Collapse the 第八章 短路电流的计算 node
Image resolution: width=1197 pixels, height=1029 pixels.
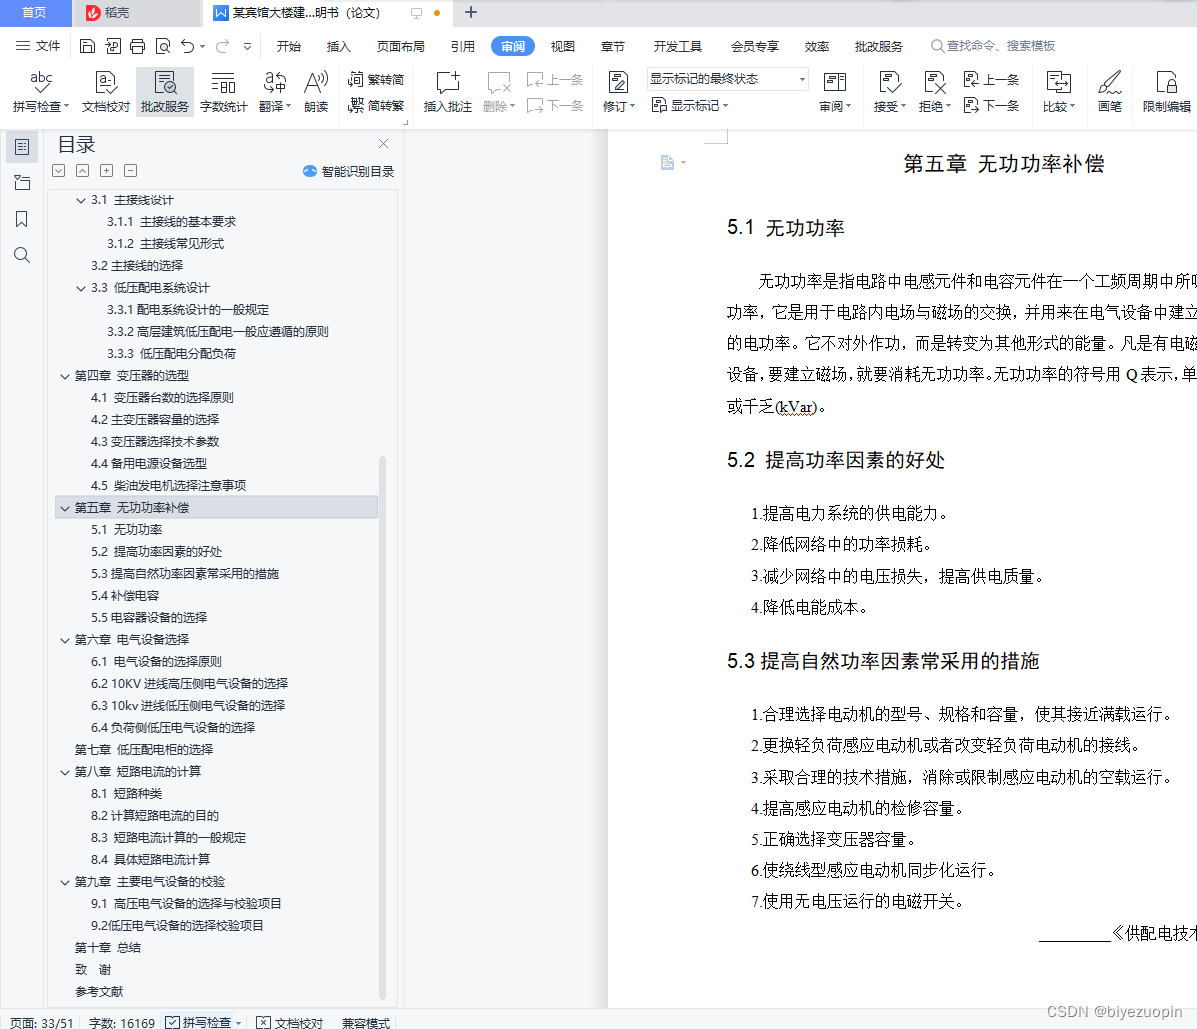click(65, 772)
